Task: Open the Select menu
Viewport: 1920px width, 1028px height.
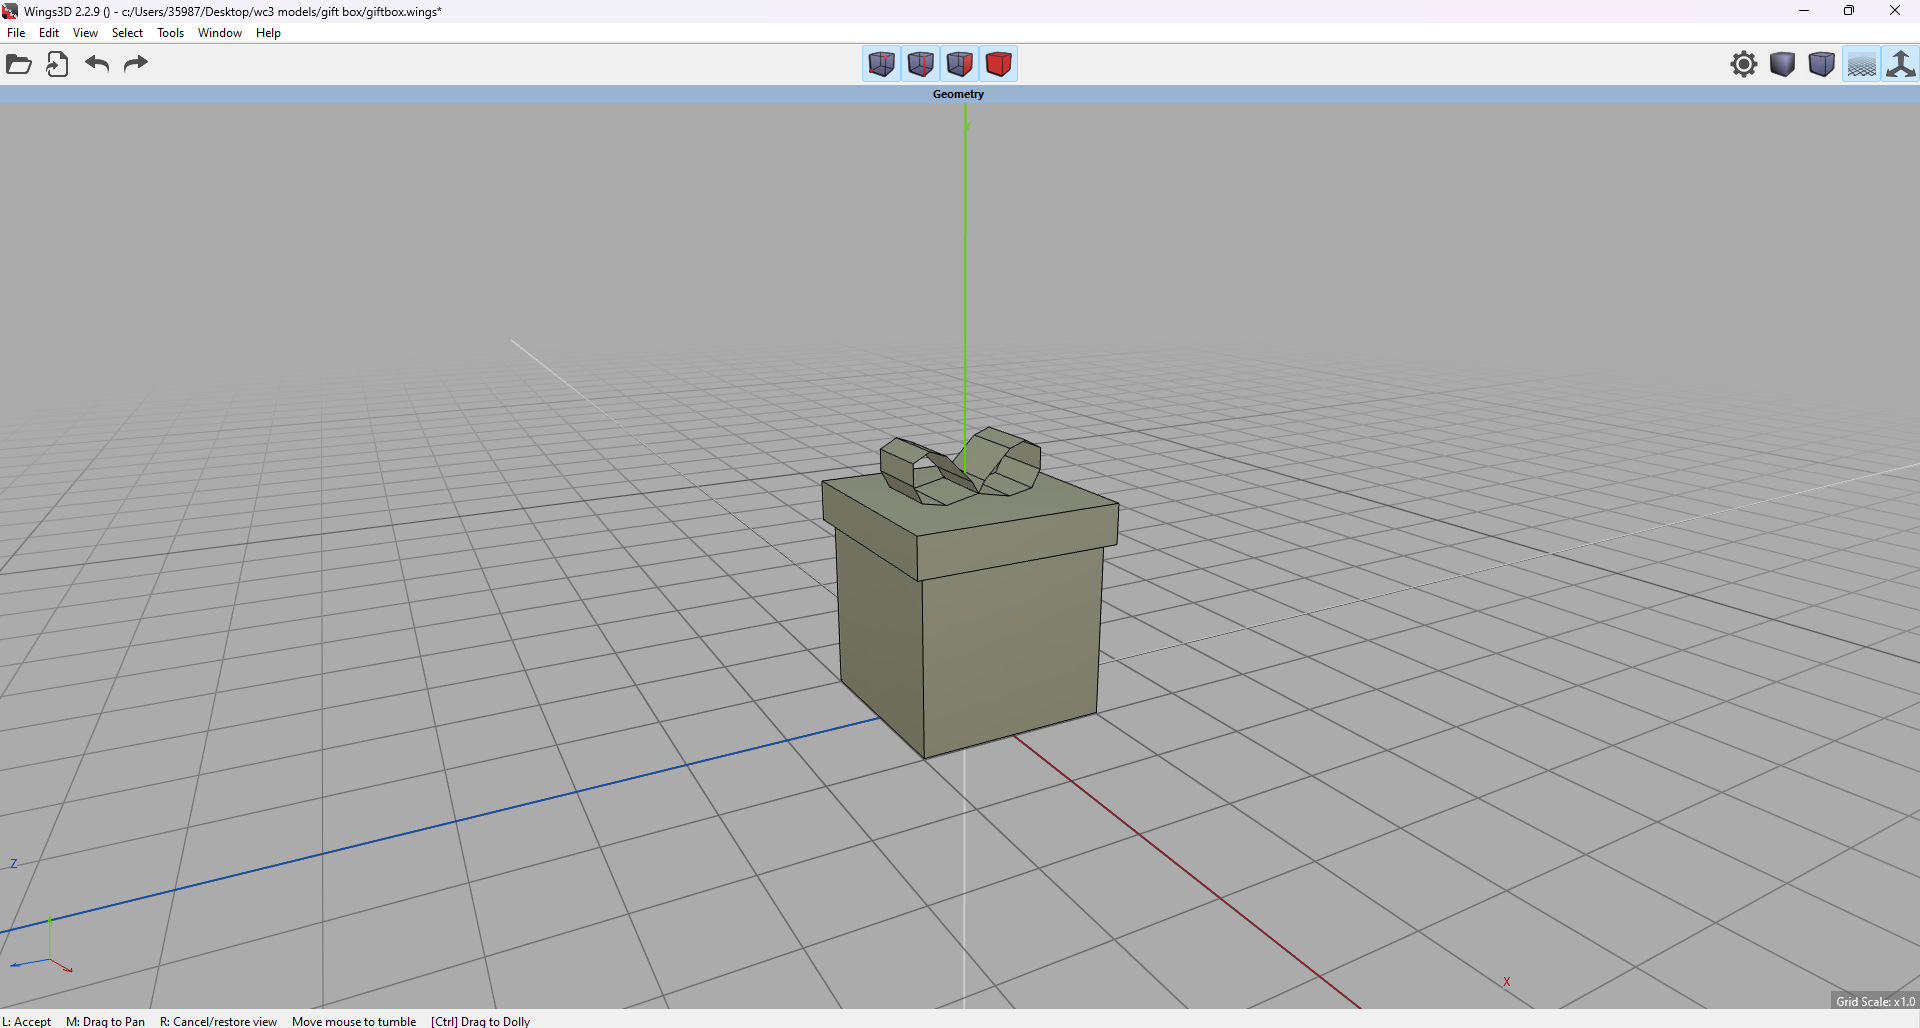Action: [x=127, y=33]
